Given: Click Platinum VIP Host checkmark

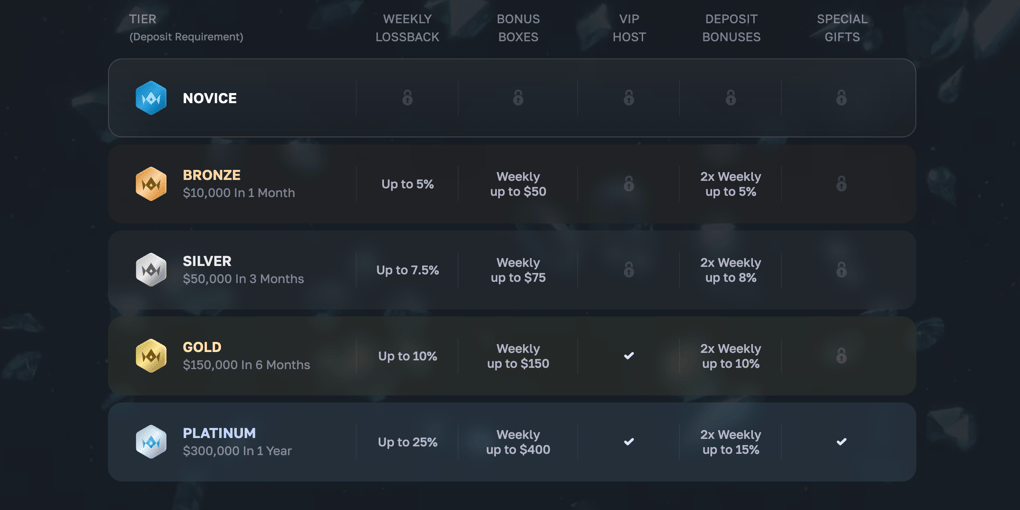Looking at the screenshot, I should tap(629, 442).
